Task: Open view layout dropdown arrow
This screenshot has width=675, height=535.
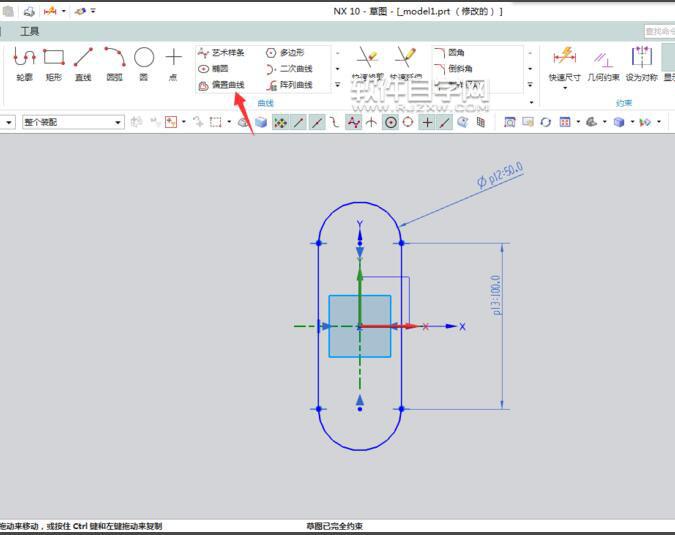Action: pyautogui.click(x=578, y=122)
